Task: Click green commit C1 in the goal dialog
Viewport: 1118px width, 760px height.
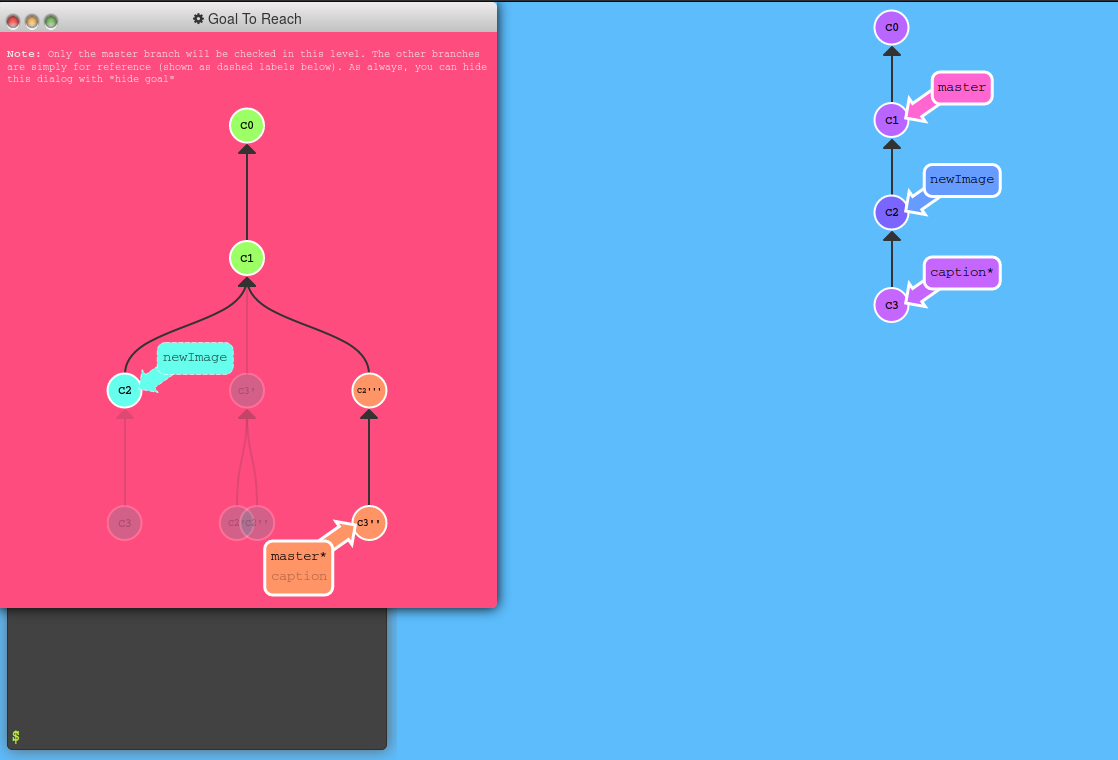Action: pyautogui.click(x=246, y=258)
